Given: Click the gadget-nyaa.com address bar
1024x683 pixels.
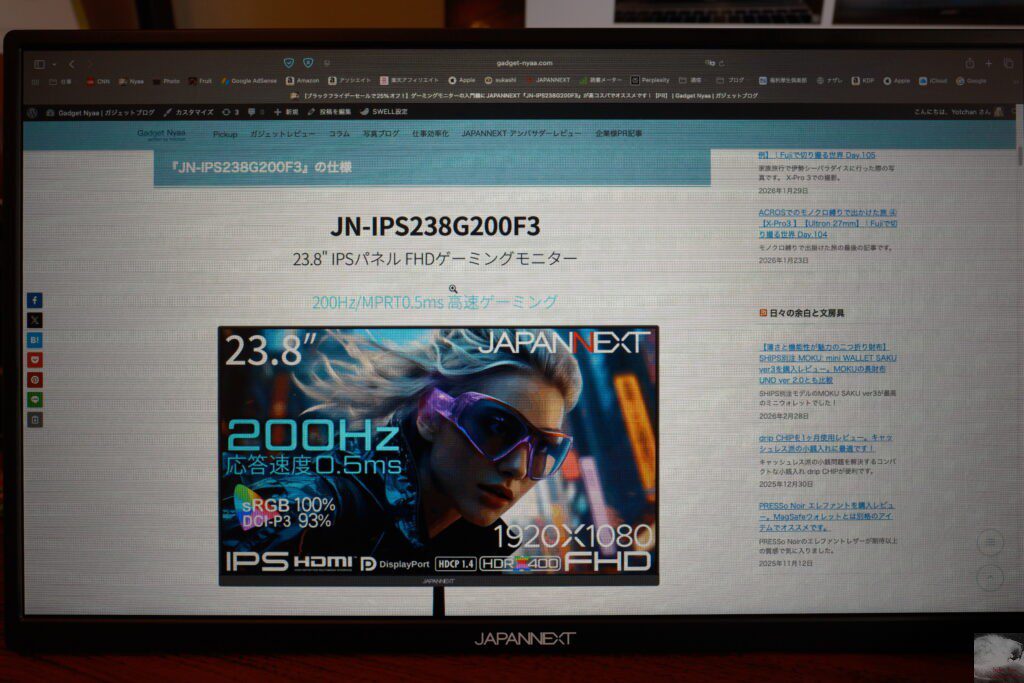Looking at the screenshot, I should click(523, 63).
